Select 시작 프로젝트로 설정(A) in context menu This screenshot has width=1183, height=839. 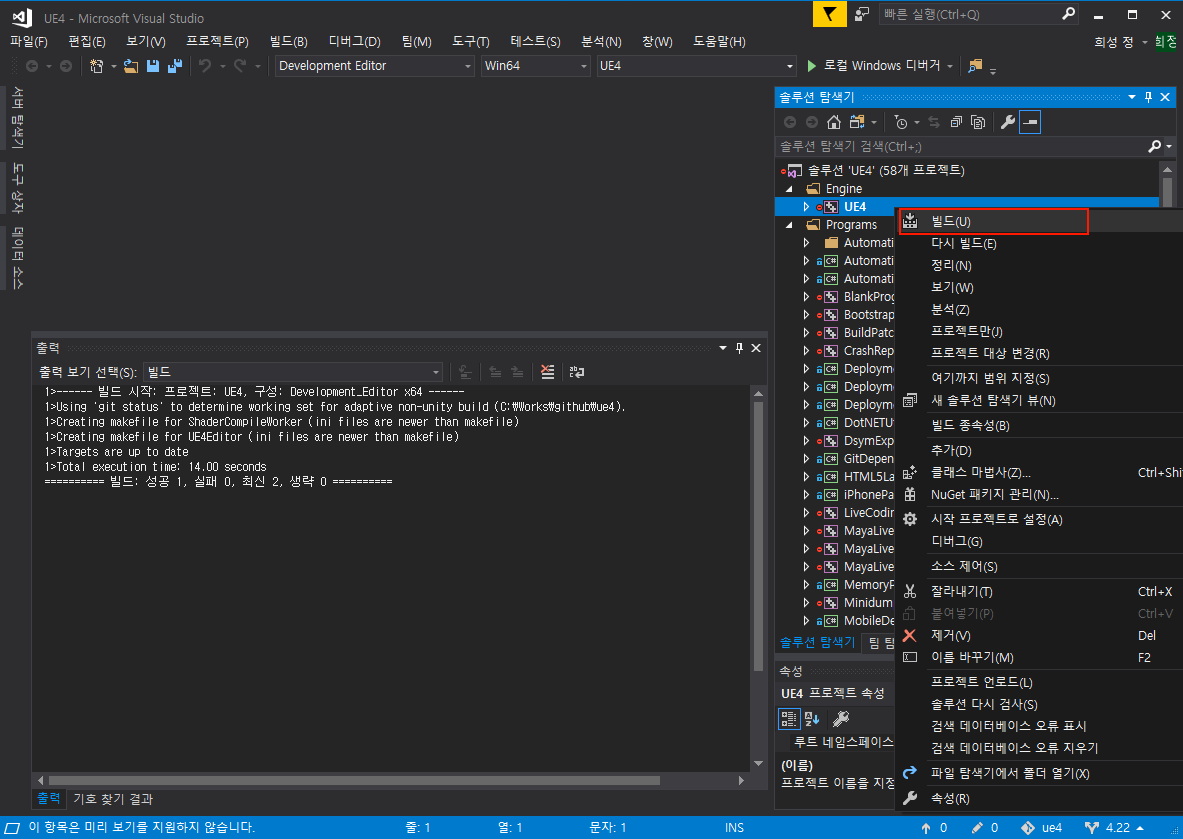1039,519
